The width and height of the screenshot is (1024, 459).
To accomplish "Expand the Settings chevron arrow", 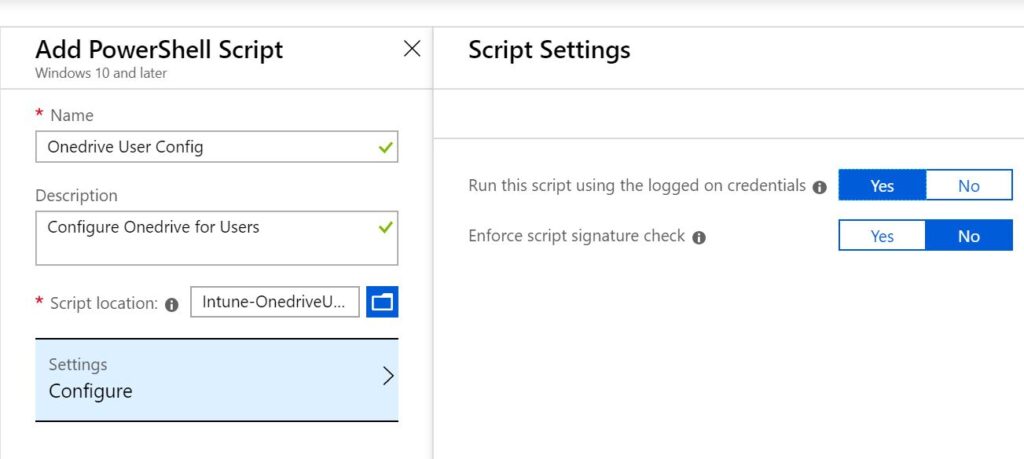I will coord(388,376).
